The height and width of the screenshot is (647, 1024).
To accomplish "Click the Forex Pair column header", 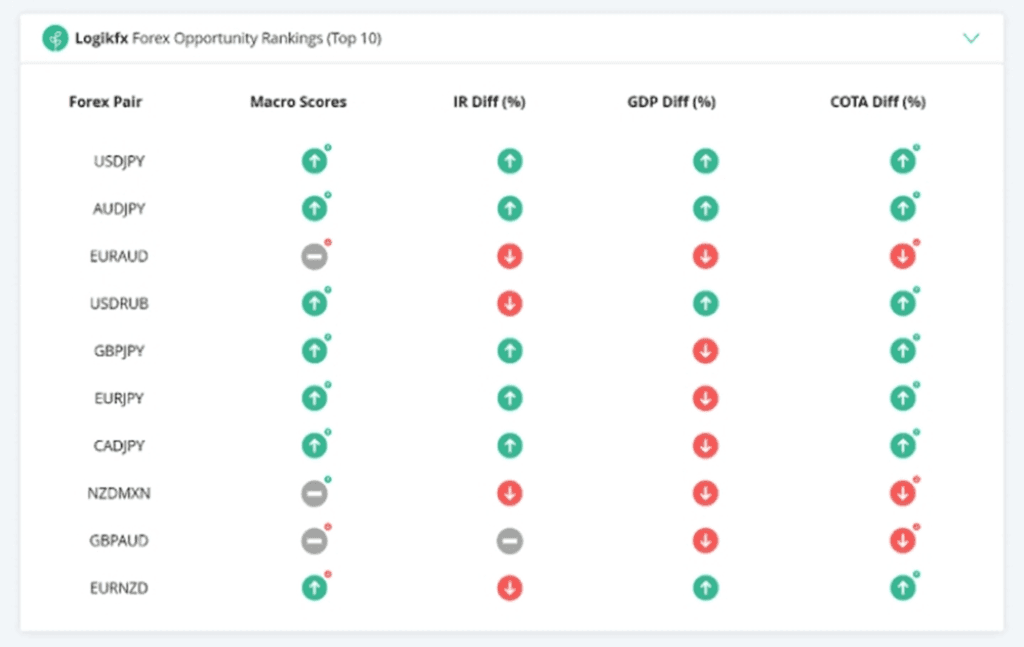I will pyautogui.click(x=106, y=102).
